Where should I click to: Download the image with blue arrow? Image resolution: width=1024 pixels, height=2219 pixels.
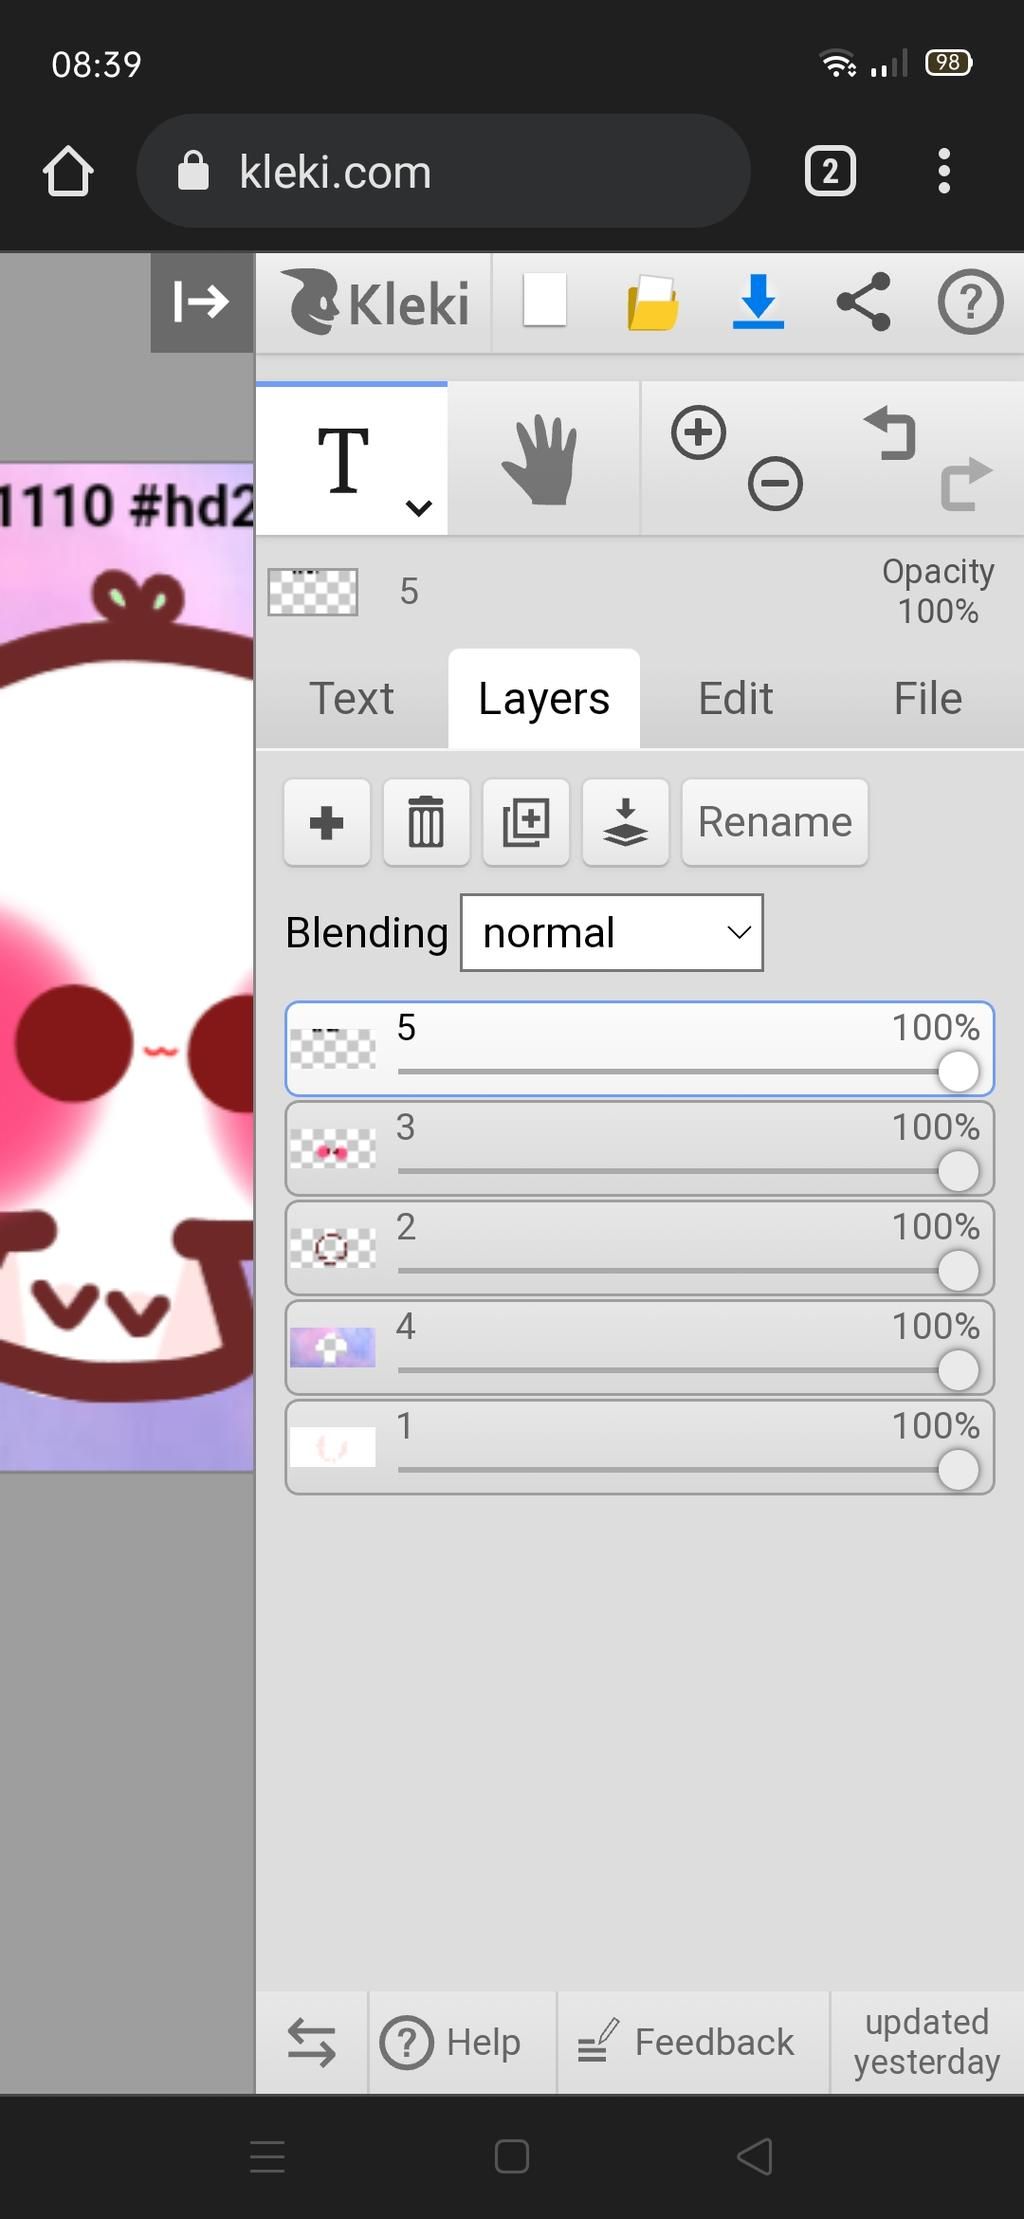pos(758,302)
